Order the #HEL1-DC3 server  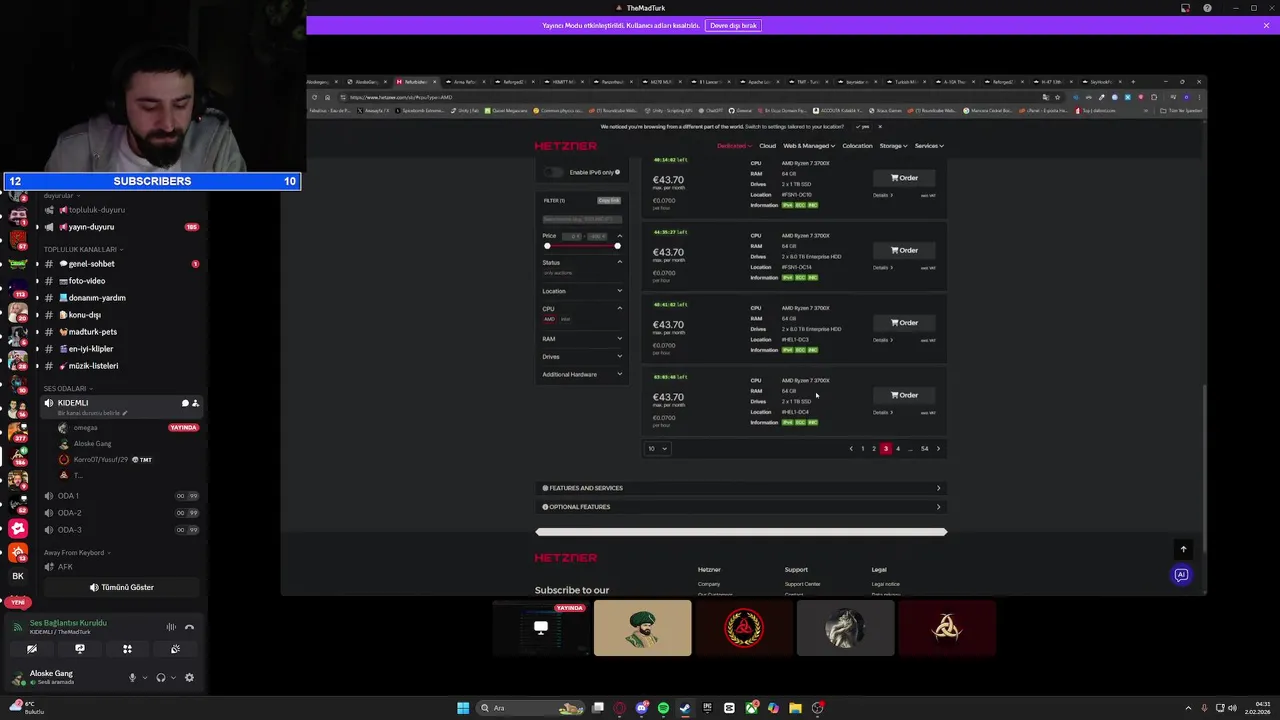(904, 323)
